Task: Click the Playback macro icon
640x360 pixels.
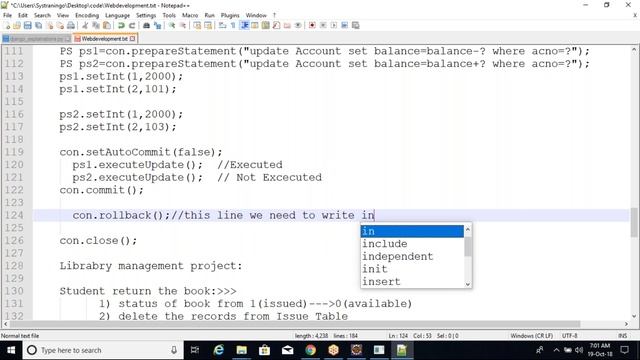Action: point(334,25)
